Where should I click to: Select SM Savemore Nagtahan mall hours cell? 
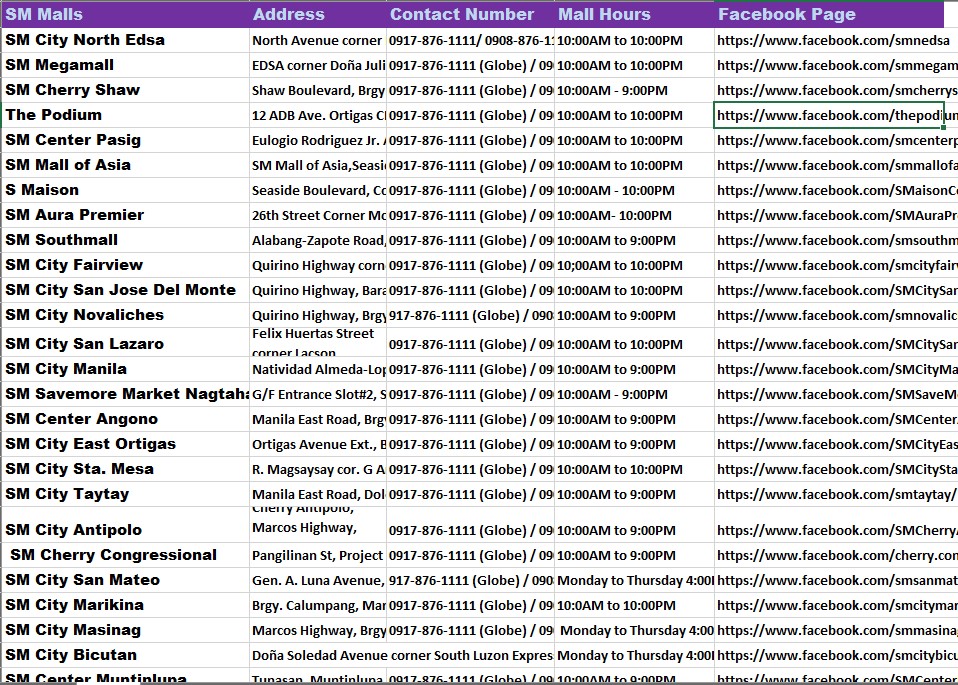[x=634, y=395]
